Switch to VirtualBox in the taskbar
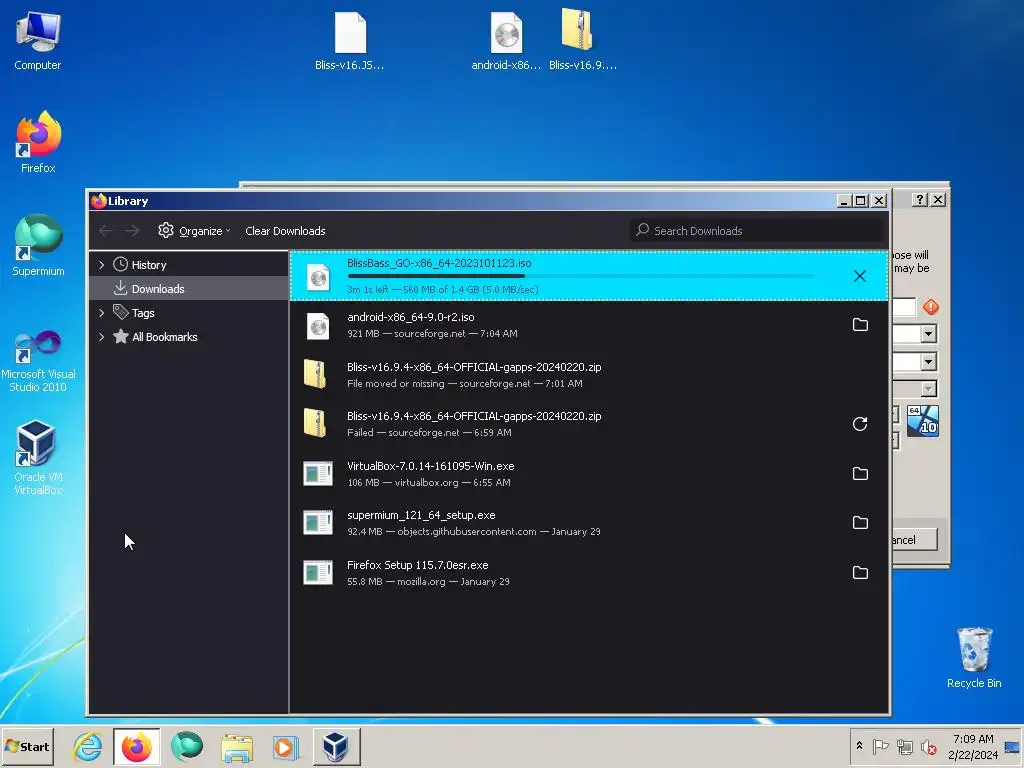This screenshot has height=768, width=1024. pos(336,747)
